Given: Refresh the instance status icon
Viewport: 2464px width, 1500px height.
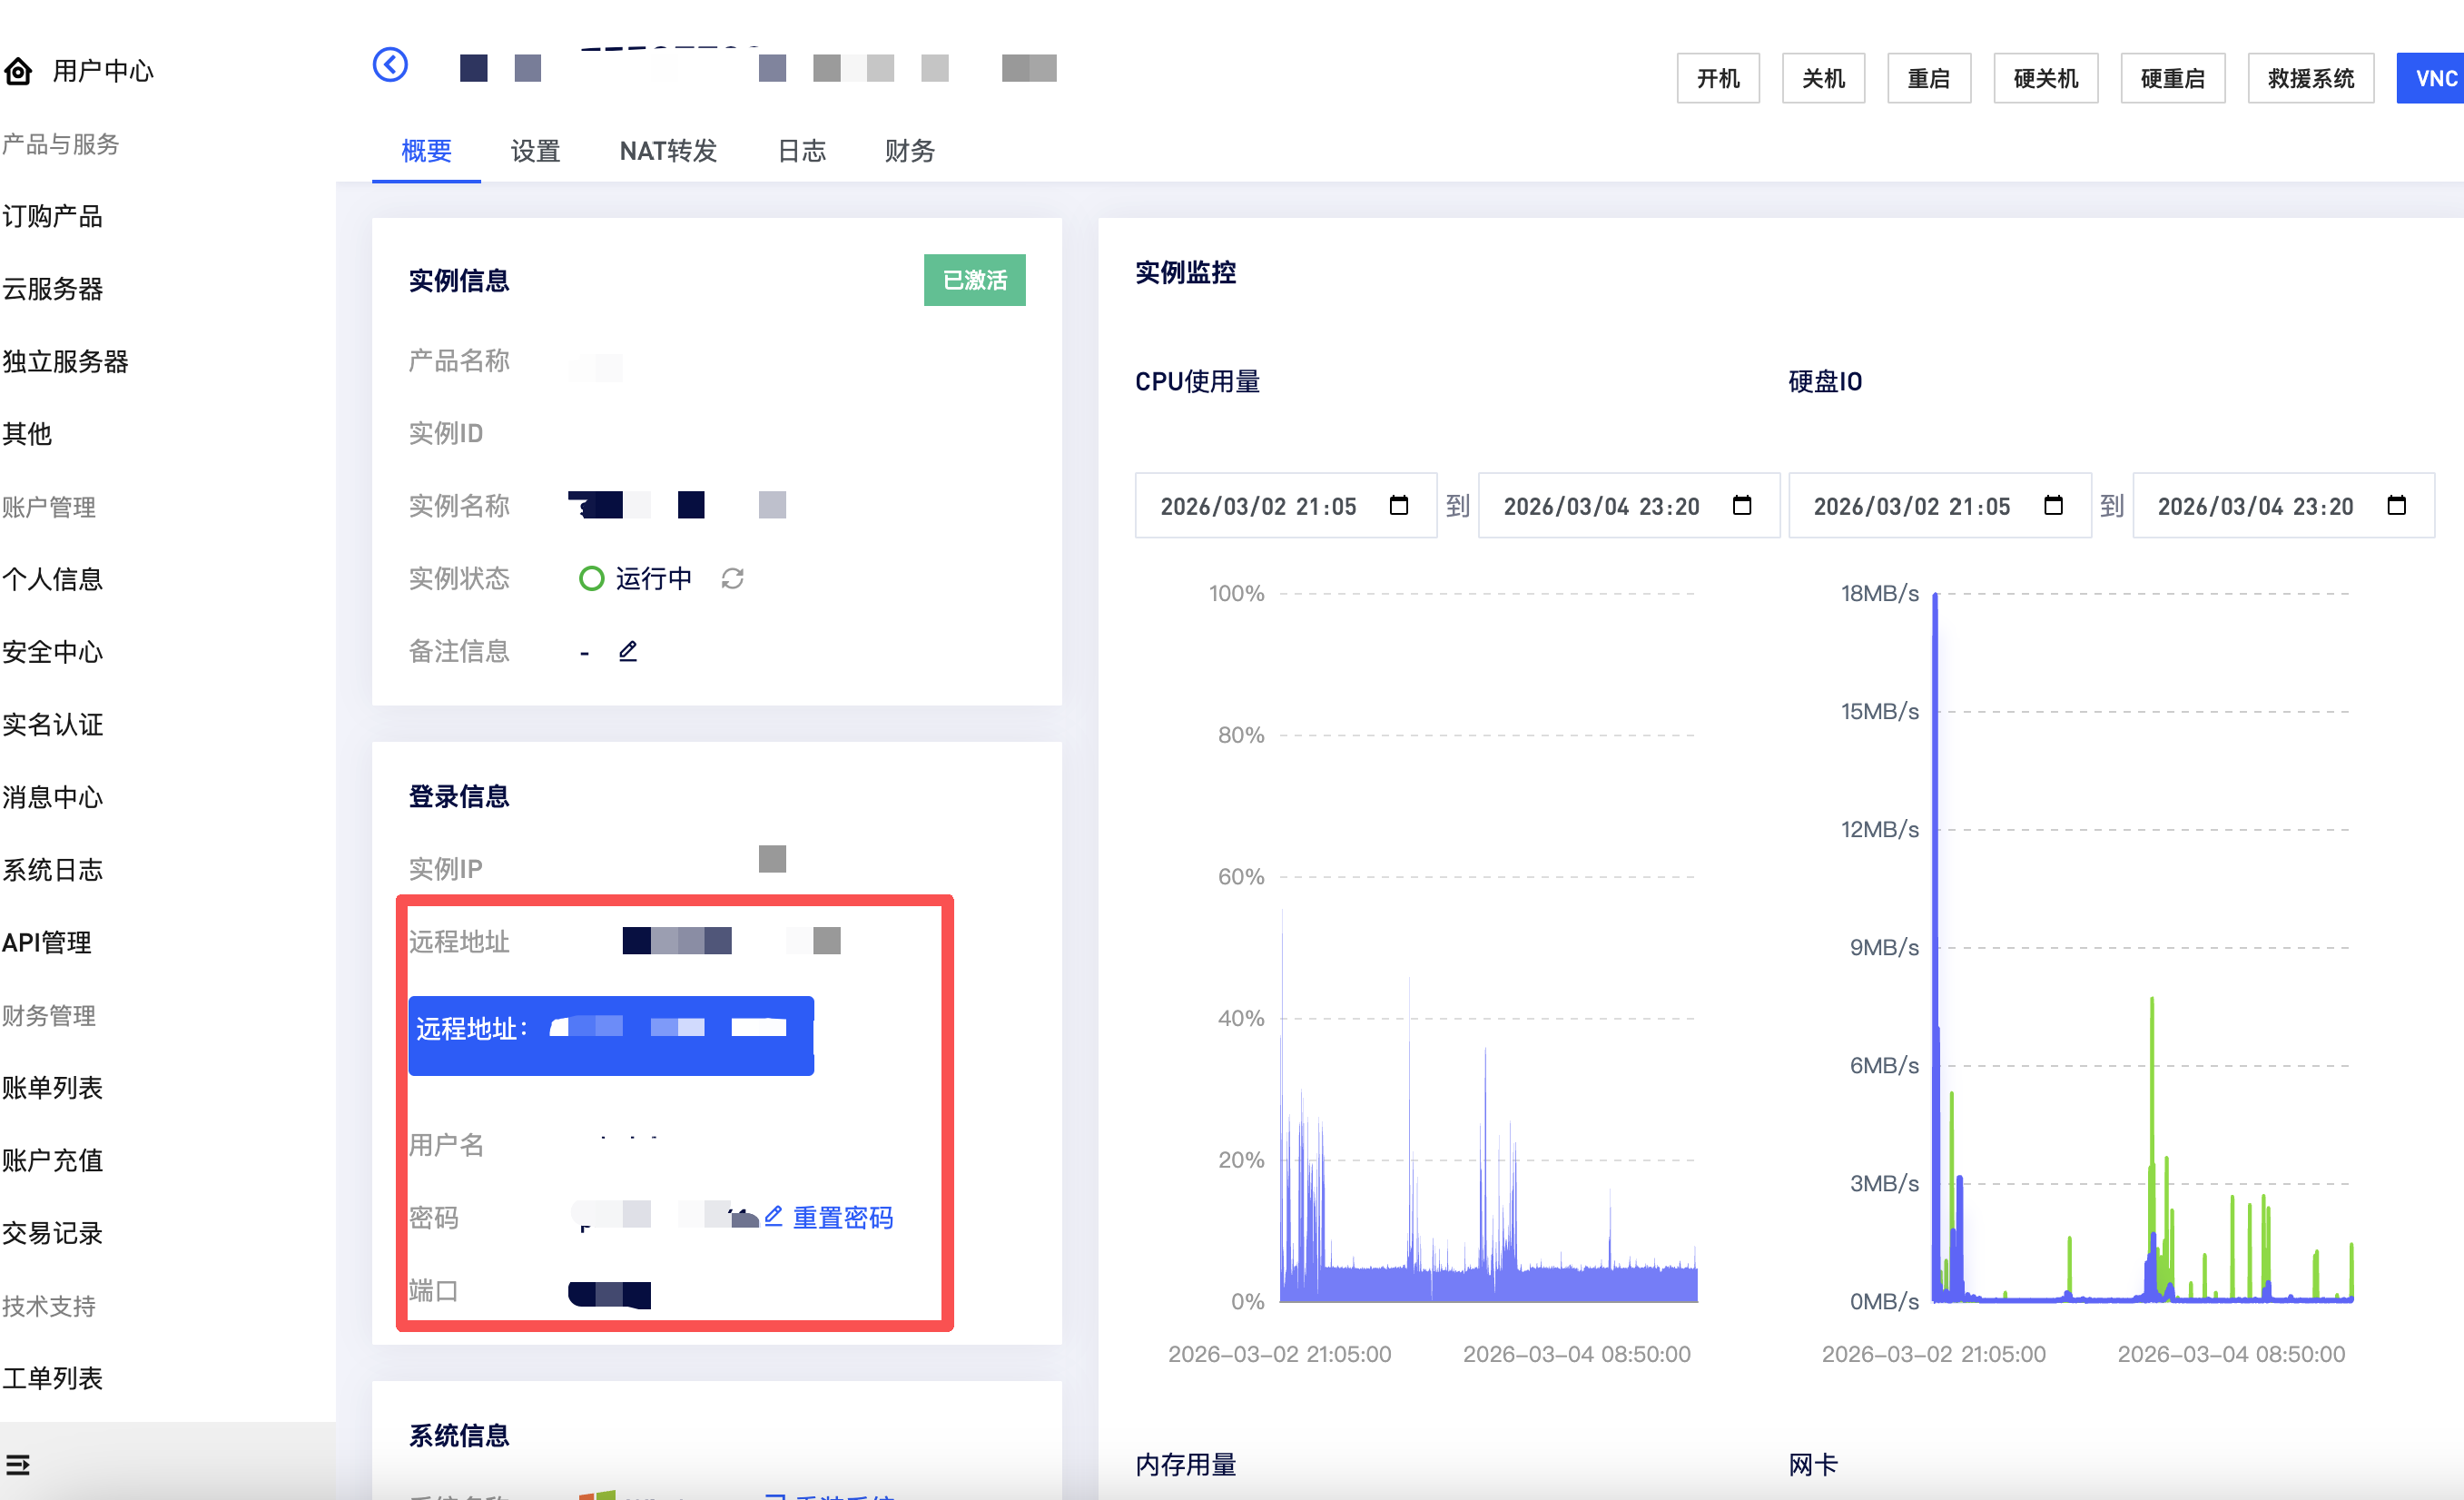Looking at the screenshot, I should click(732, 579).
